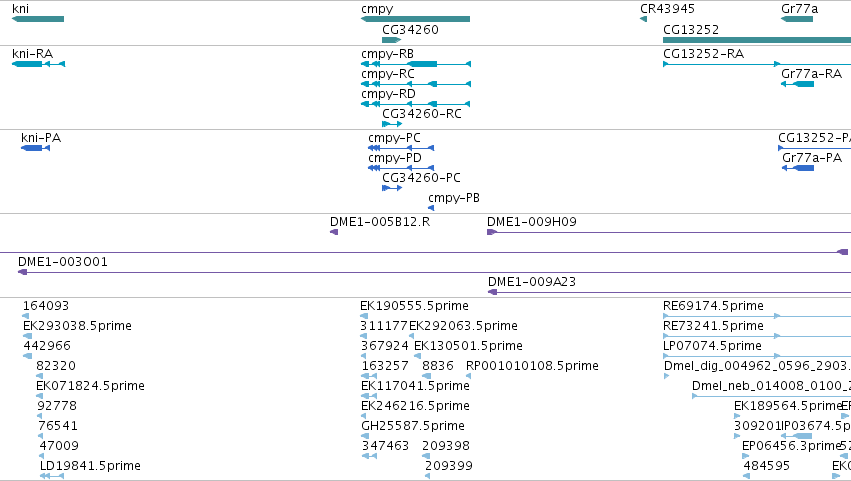Select the 82320 feature label

tap(56, 366)
